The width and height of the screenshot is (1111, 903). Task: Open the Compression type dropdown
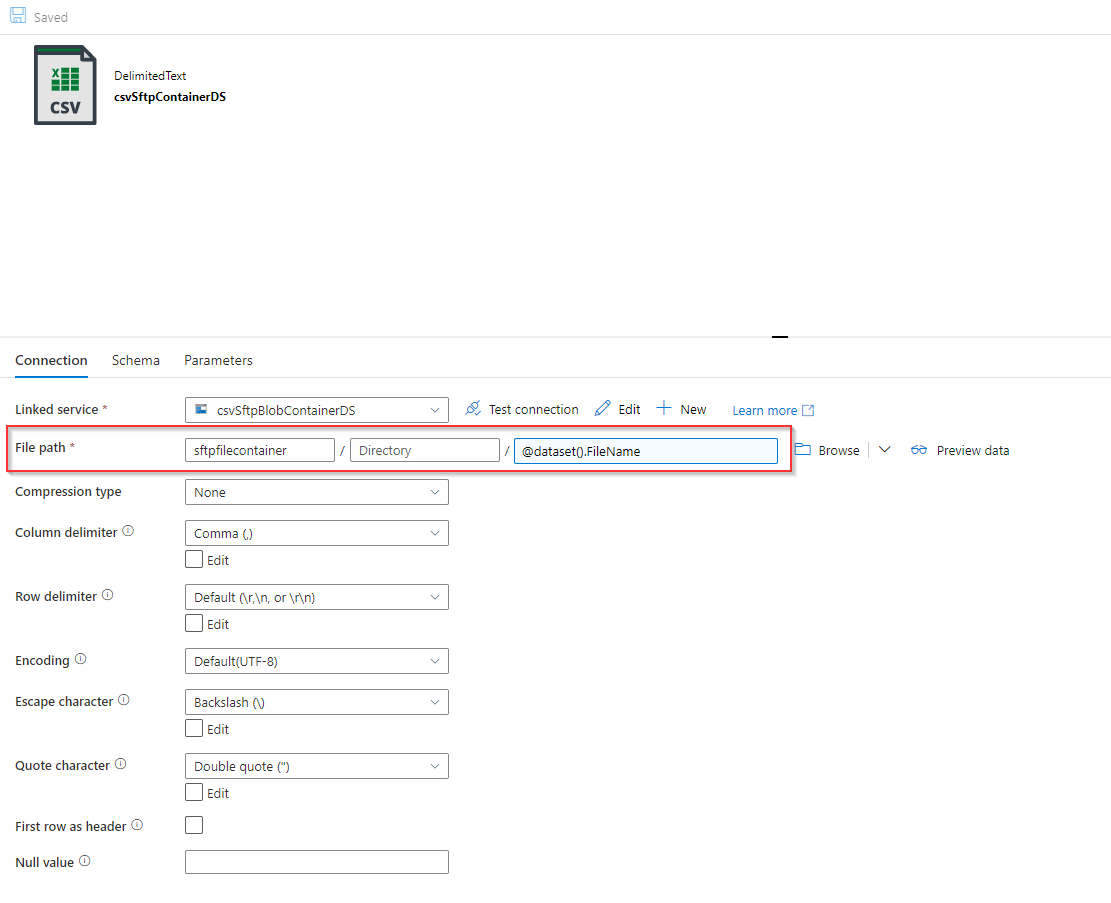coord(316,491)
